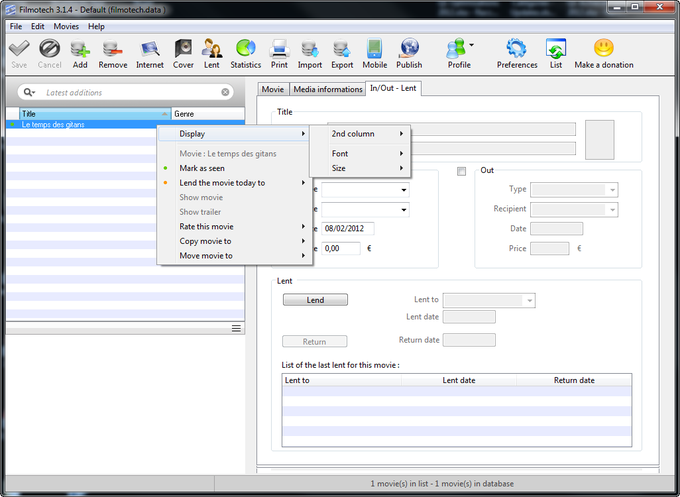Image resolution: width=680 pixels, height=497 pixels.
Task: Open the Edit menu
Action: 37,26
